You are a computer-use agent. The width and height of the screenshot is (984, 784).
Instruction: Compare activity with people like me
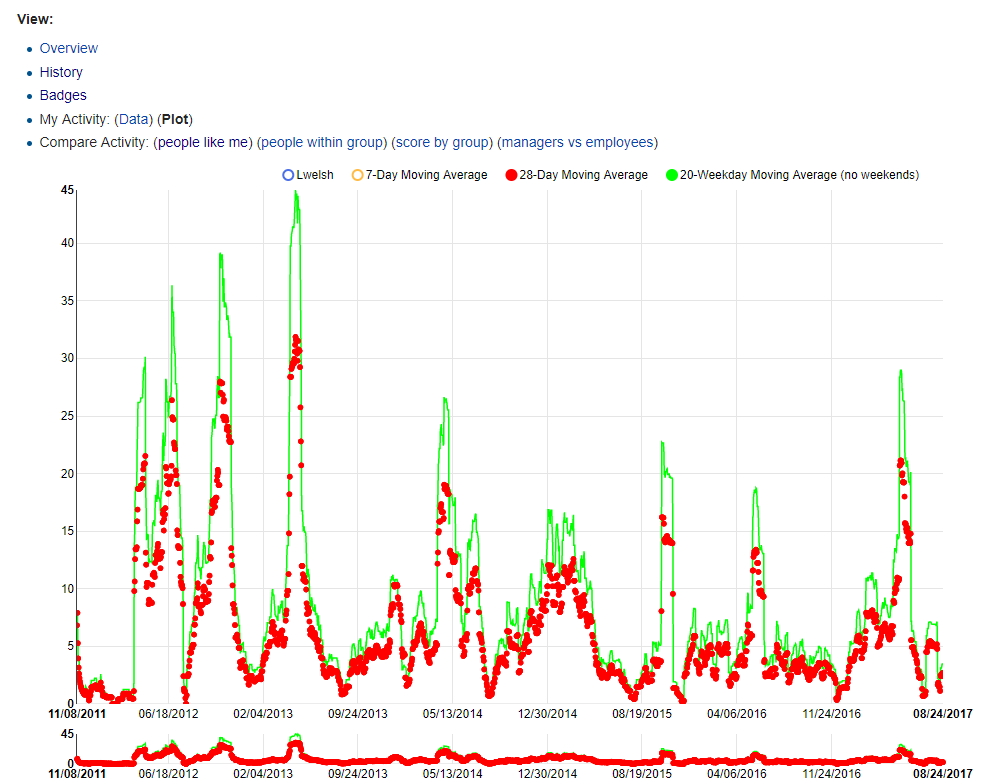tap(203, 142)
